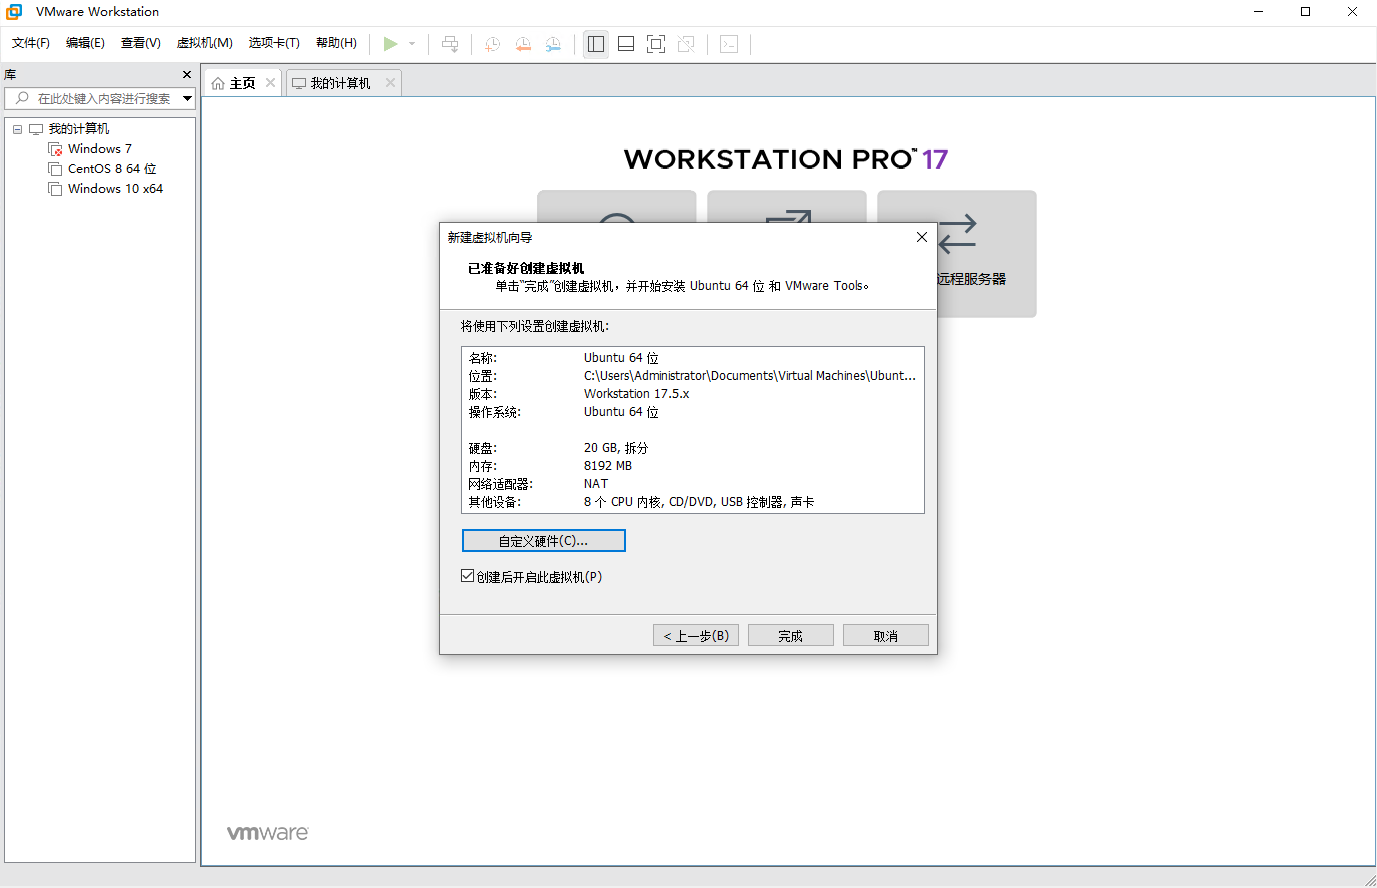Collapse the 我的计算机 tree node

pyautogui.click(x=17, y=129)
